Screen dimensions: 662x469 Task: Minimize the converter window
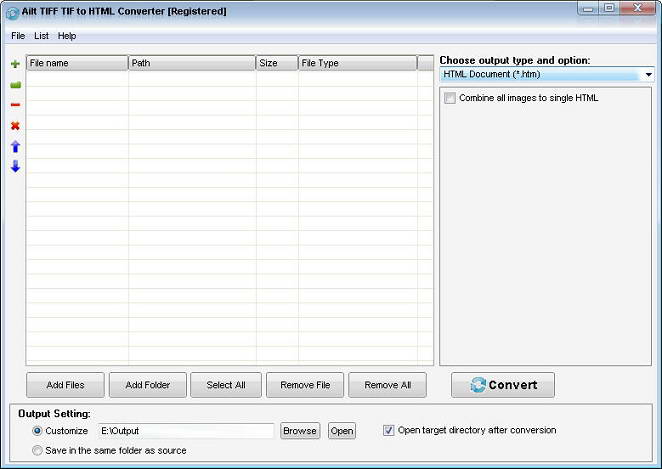click(x=588, y=9)
